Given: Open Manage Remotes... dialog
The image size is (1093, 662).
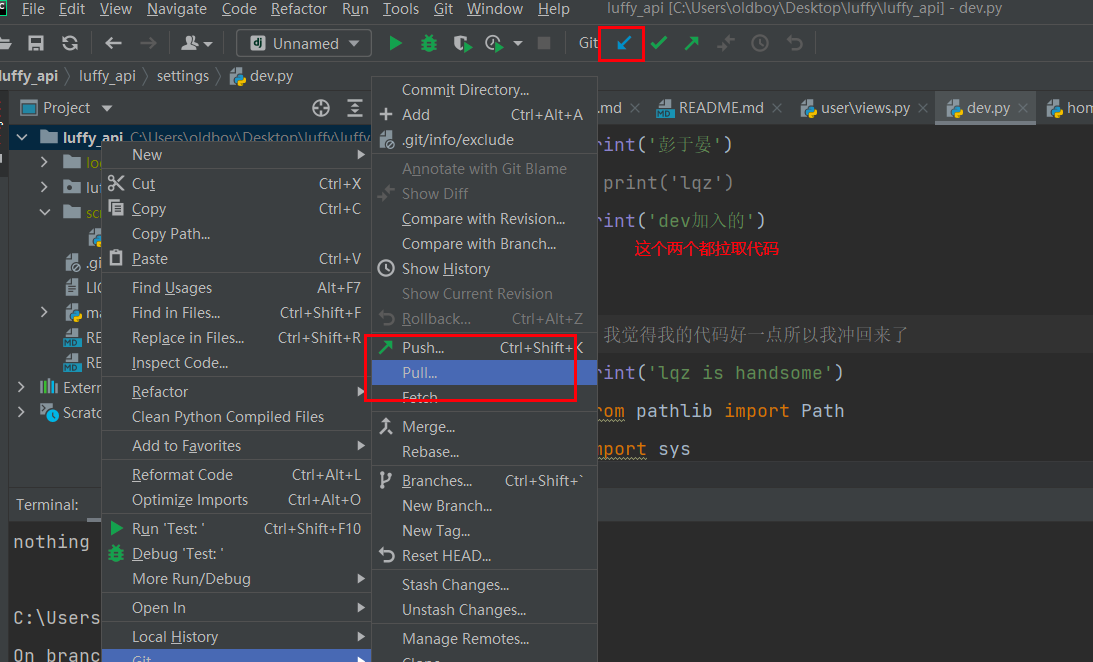Looking at the screenshot, I should pos(484,639).
